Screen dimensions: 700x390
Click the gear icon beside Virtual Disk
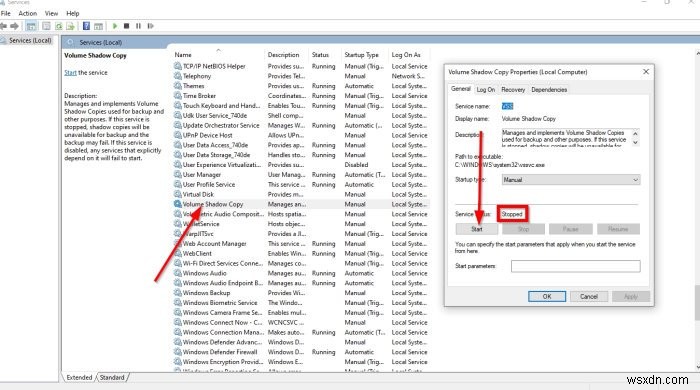178,194
